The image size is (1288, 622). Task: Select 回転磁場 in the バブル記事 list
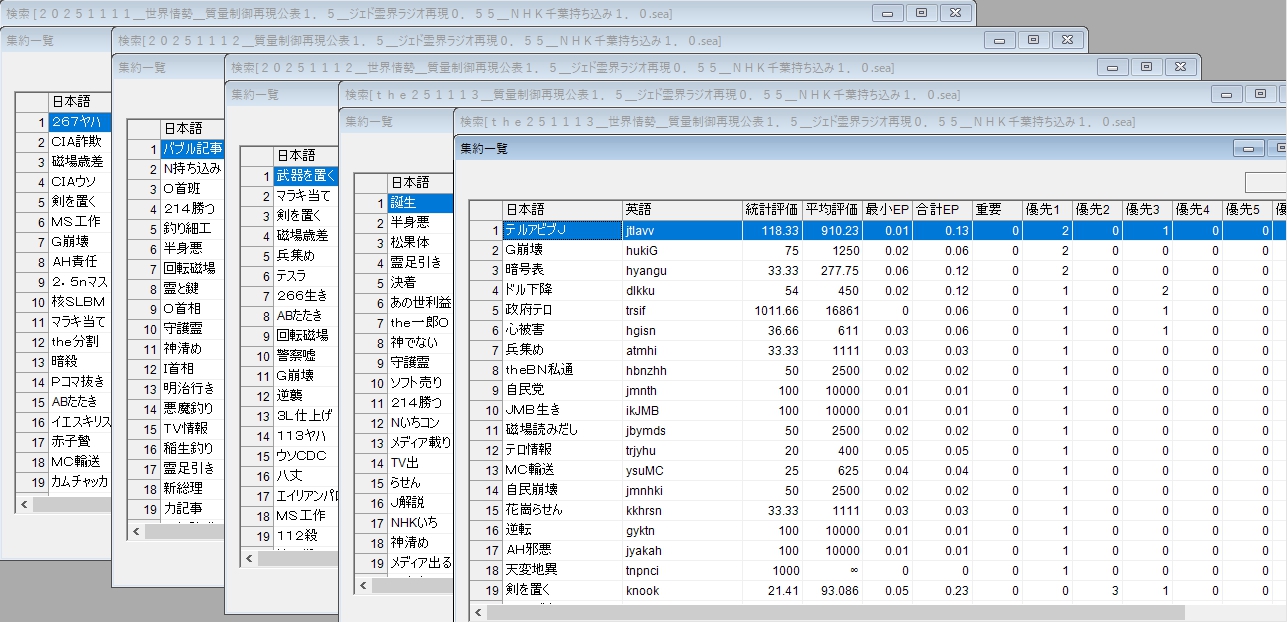coord(189,268)
